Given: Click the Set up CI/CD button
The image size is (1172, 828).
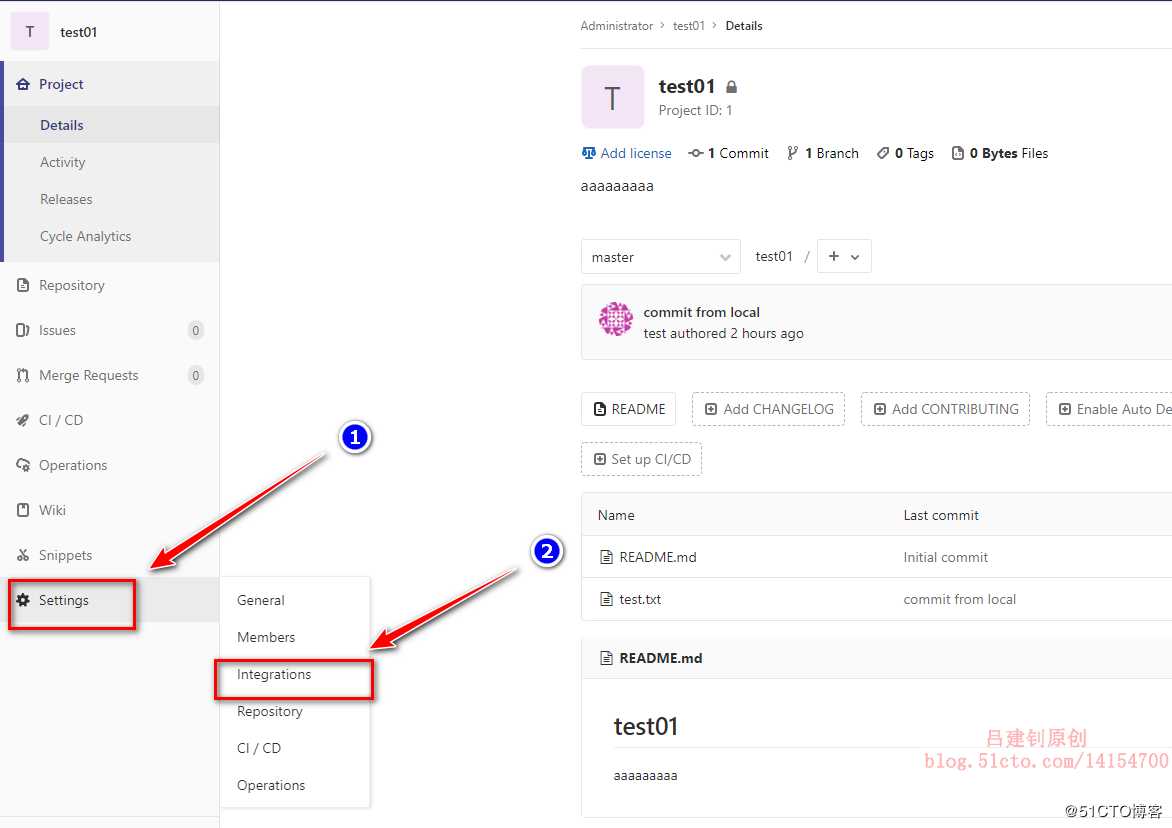Looking at the screenshot, I should tap(641, 459).
